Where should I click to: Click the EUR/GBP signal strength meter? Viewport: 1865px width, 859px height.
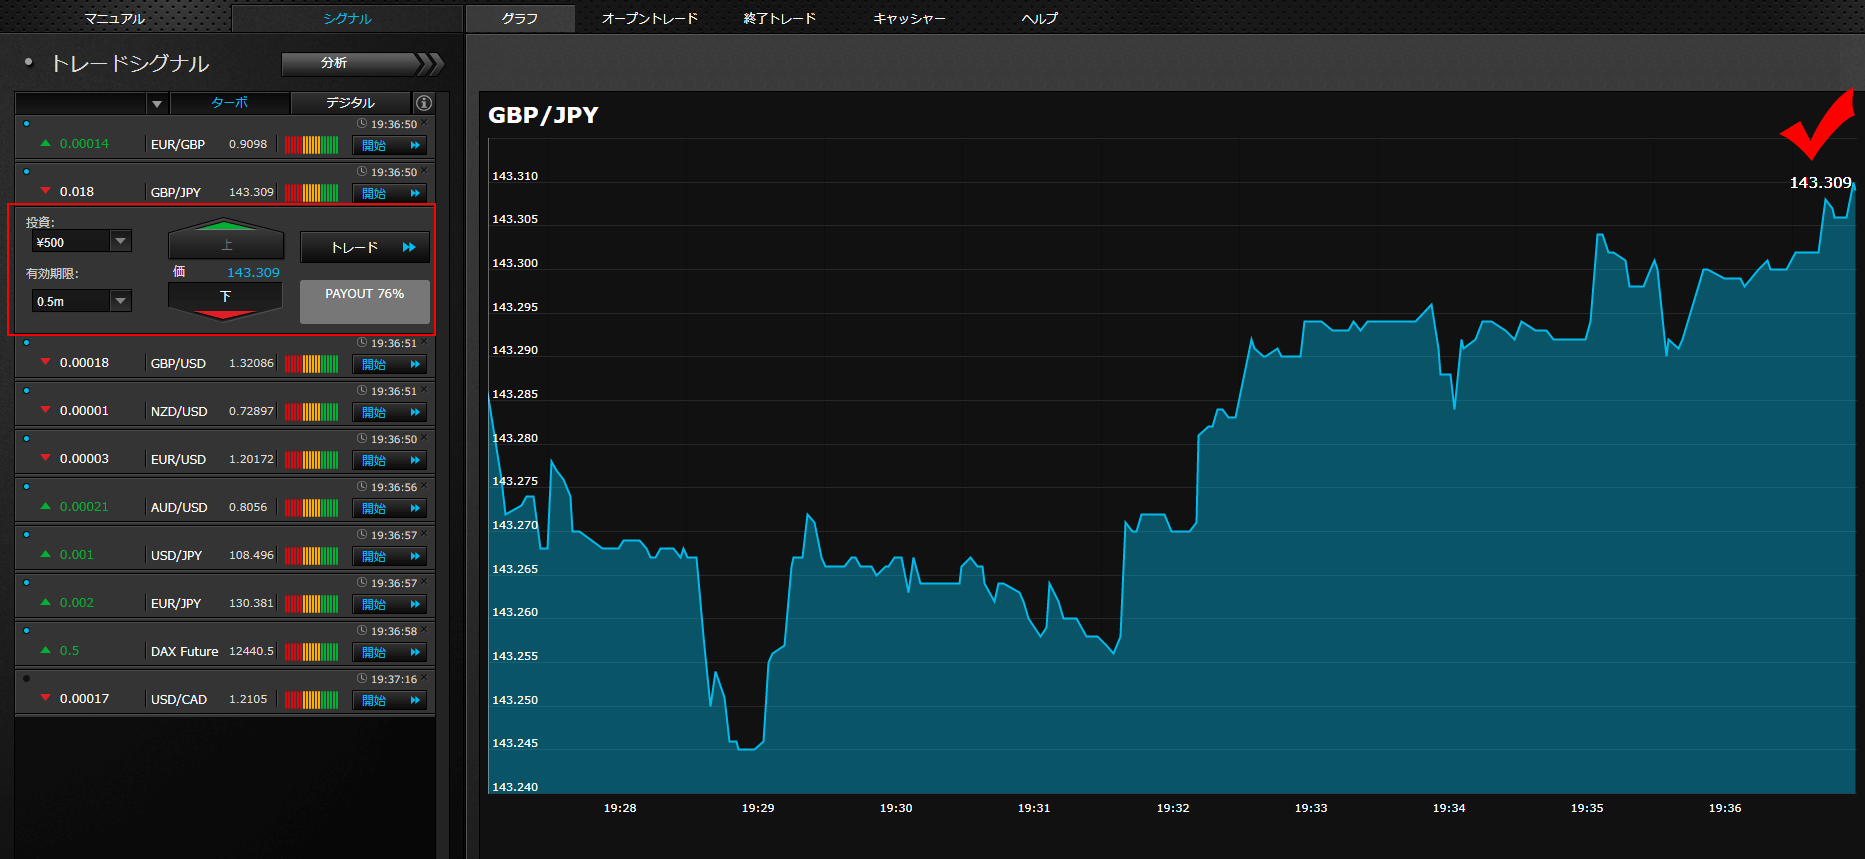click(x=311, y=144)
